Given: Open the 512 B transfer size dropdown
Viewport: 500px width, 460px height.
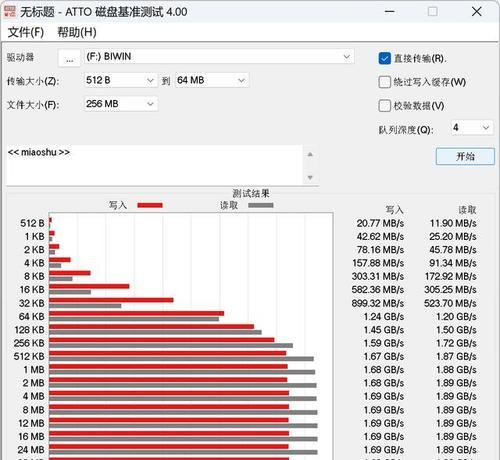Looking at the screenshot, I should pos(120,80).
